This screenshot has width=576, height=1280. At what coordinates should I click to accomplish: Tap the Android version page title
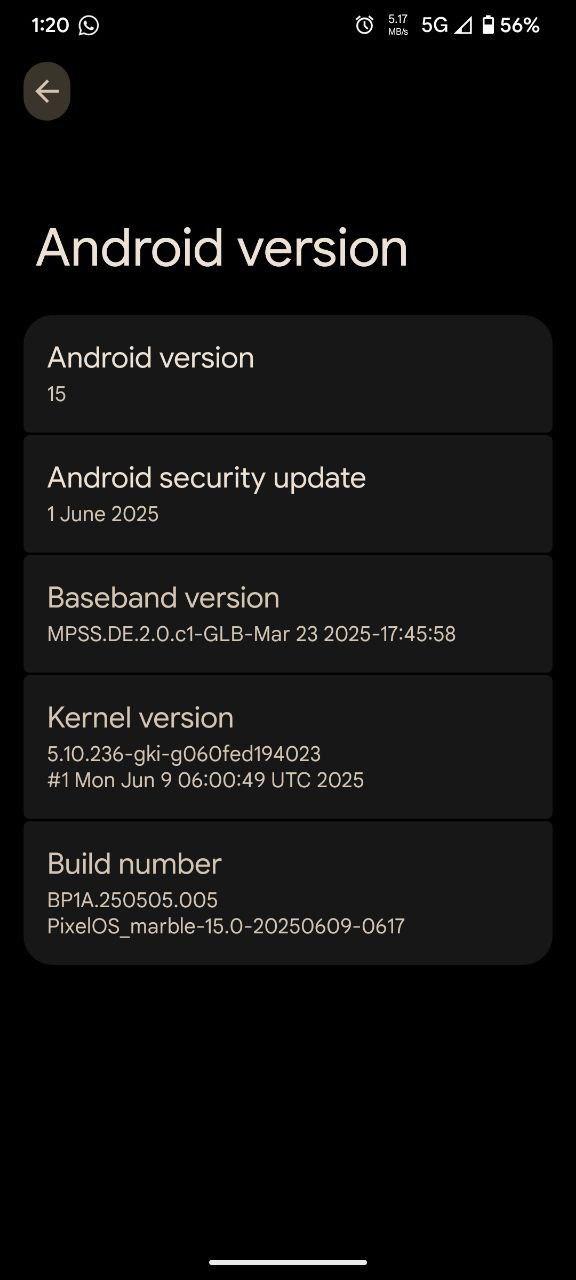pyautogui.click(x=222, y=248)
